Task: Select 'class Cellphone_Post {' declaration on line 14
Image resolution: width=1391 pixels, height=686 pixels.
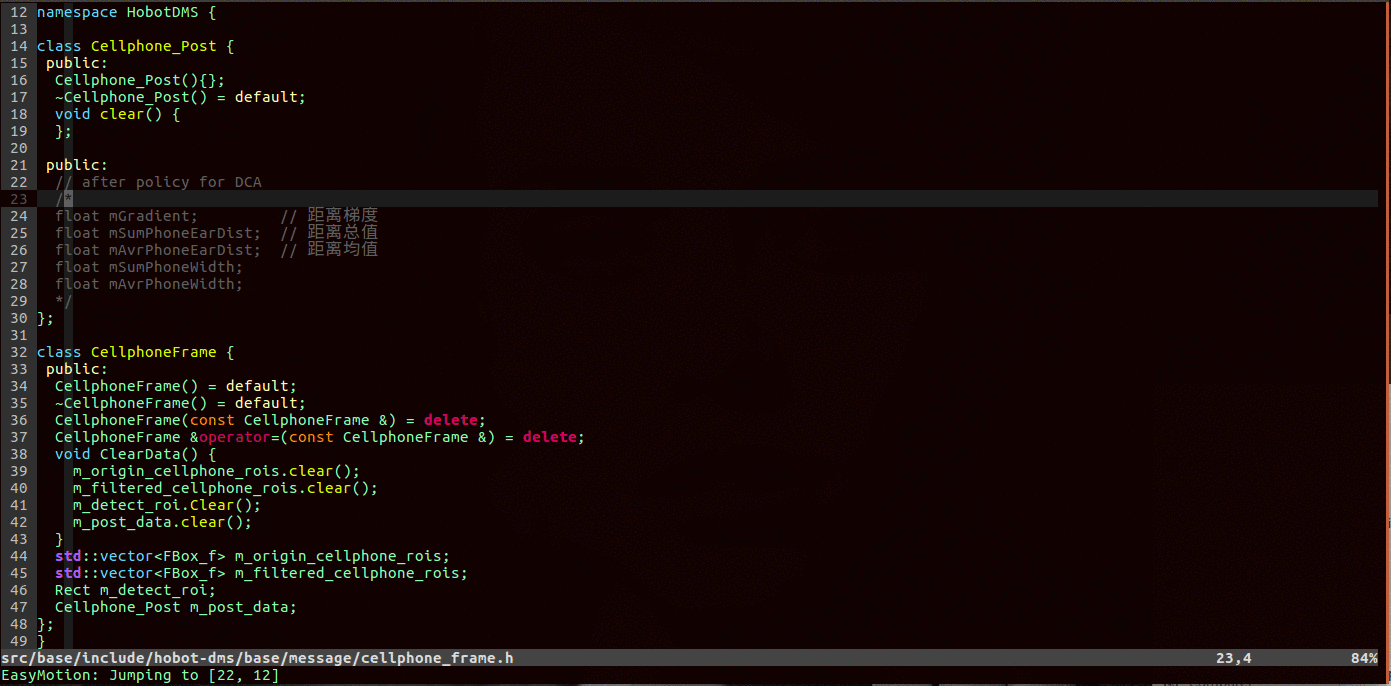Action: (135, 47)
